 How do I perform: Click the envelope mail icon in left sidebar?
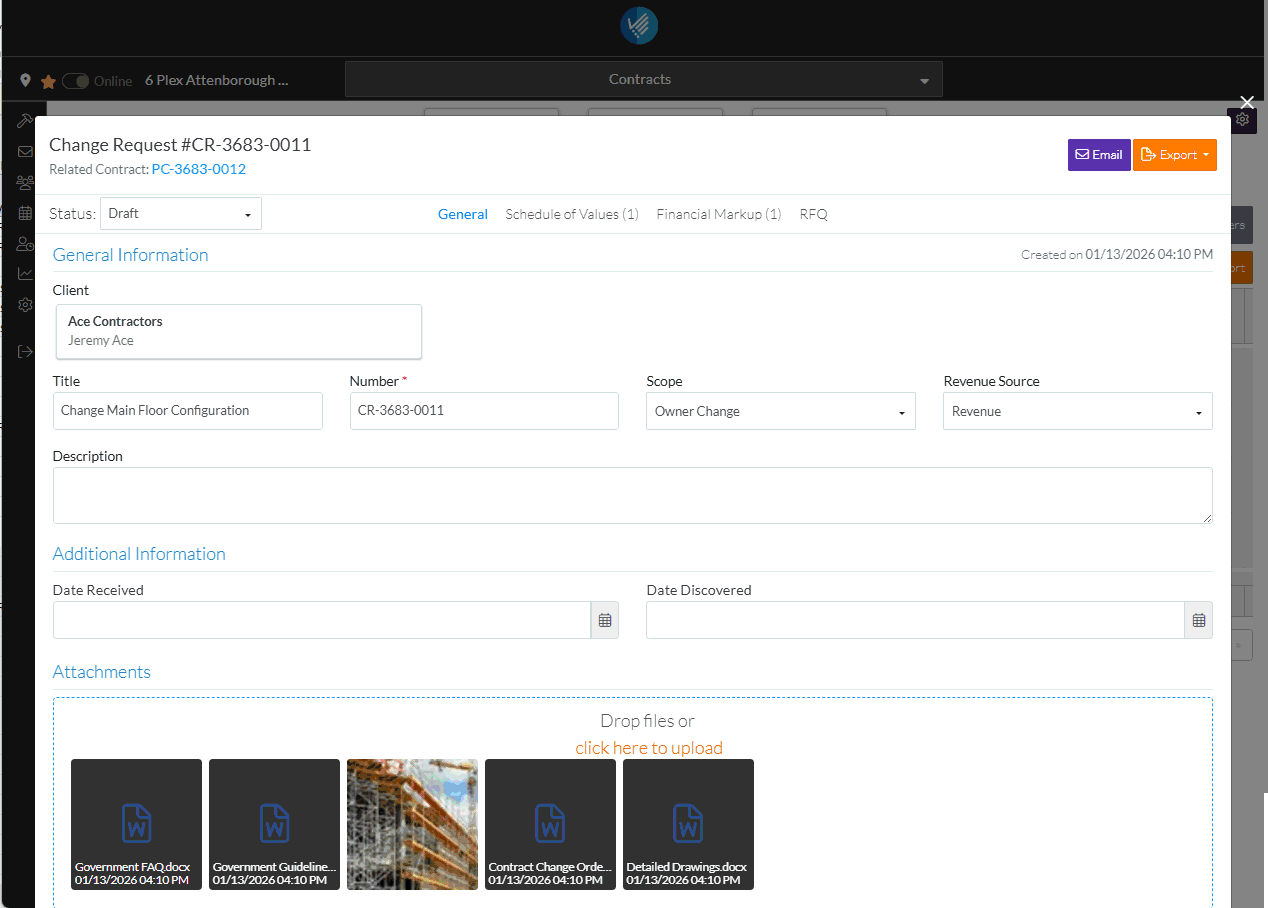(x=25, y=152)
